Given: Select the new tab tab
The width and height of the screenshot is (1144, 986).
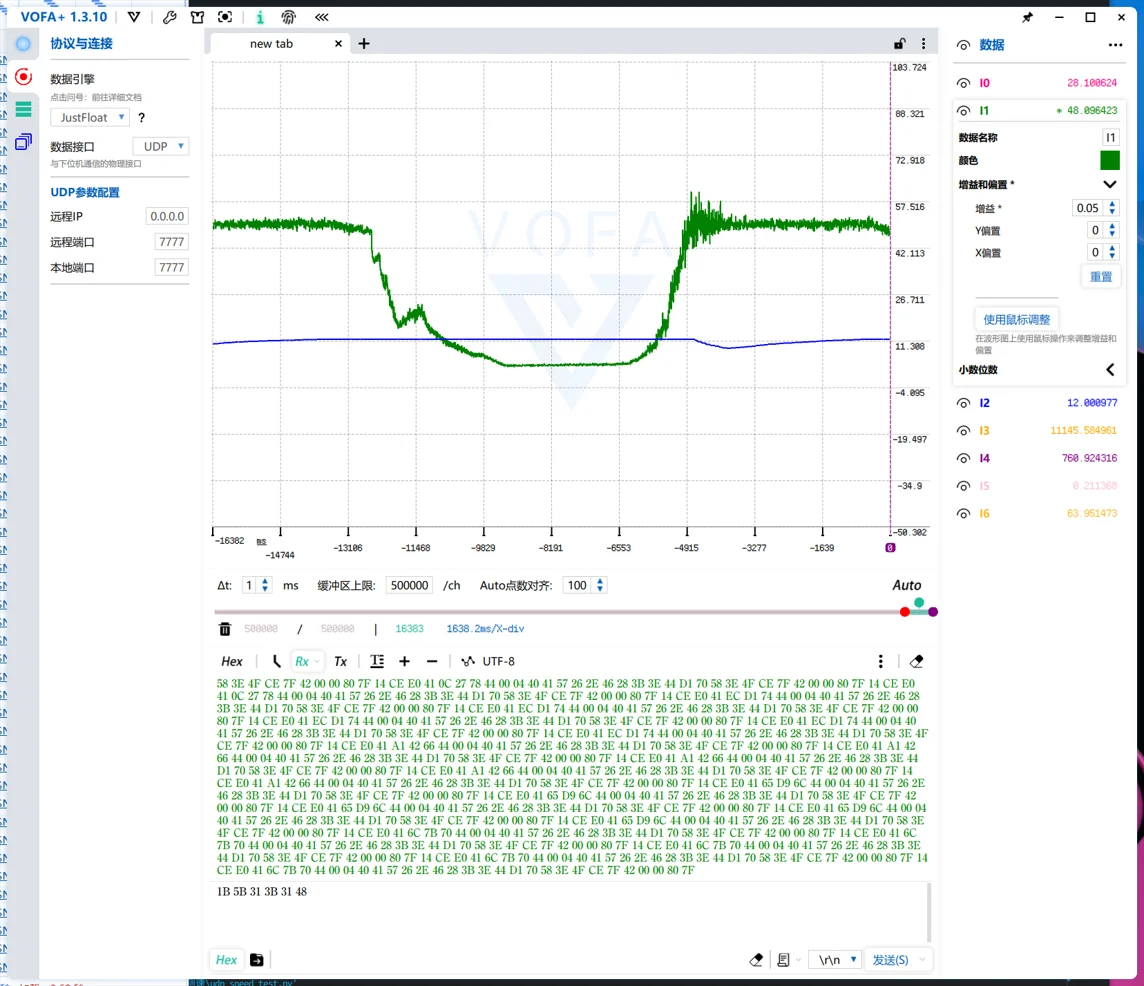Looking at the screenshot, I should pyautogui.click(x=271, y=44).
